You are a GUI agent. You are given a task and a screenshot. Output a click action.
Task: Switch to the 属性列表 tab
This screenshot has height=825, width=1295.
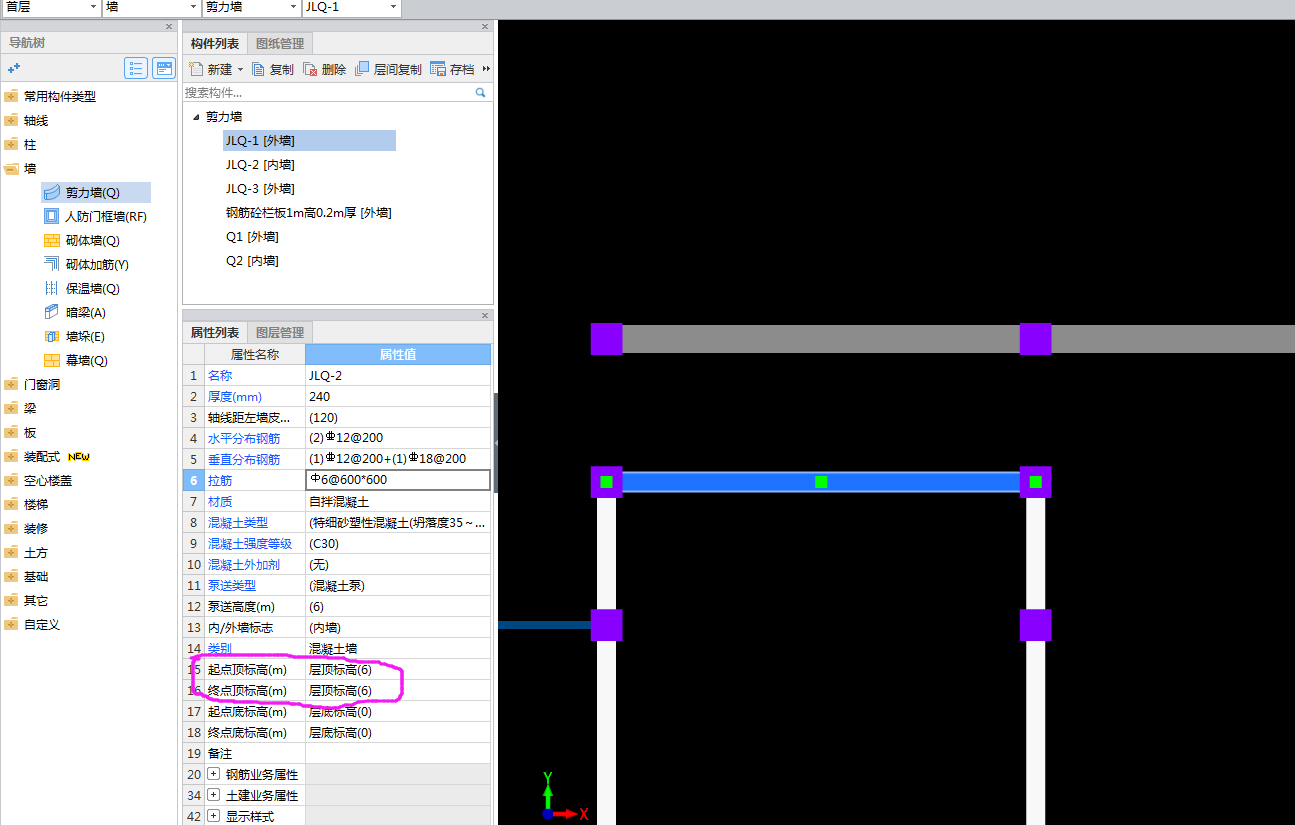pos(215,332)
